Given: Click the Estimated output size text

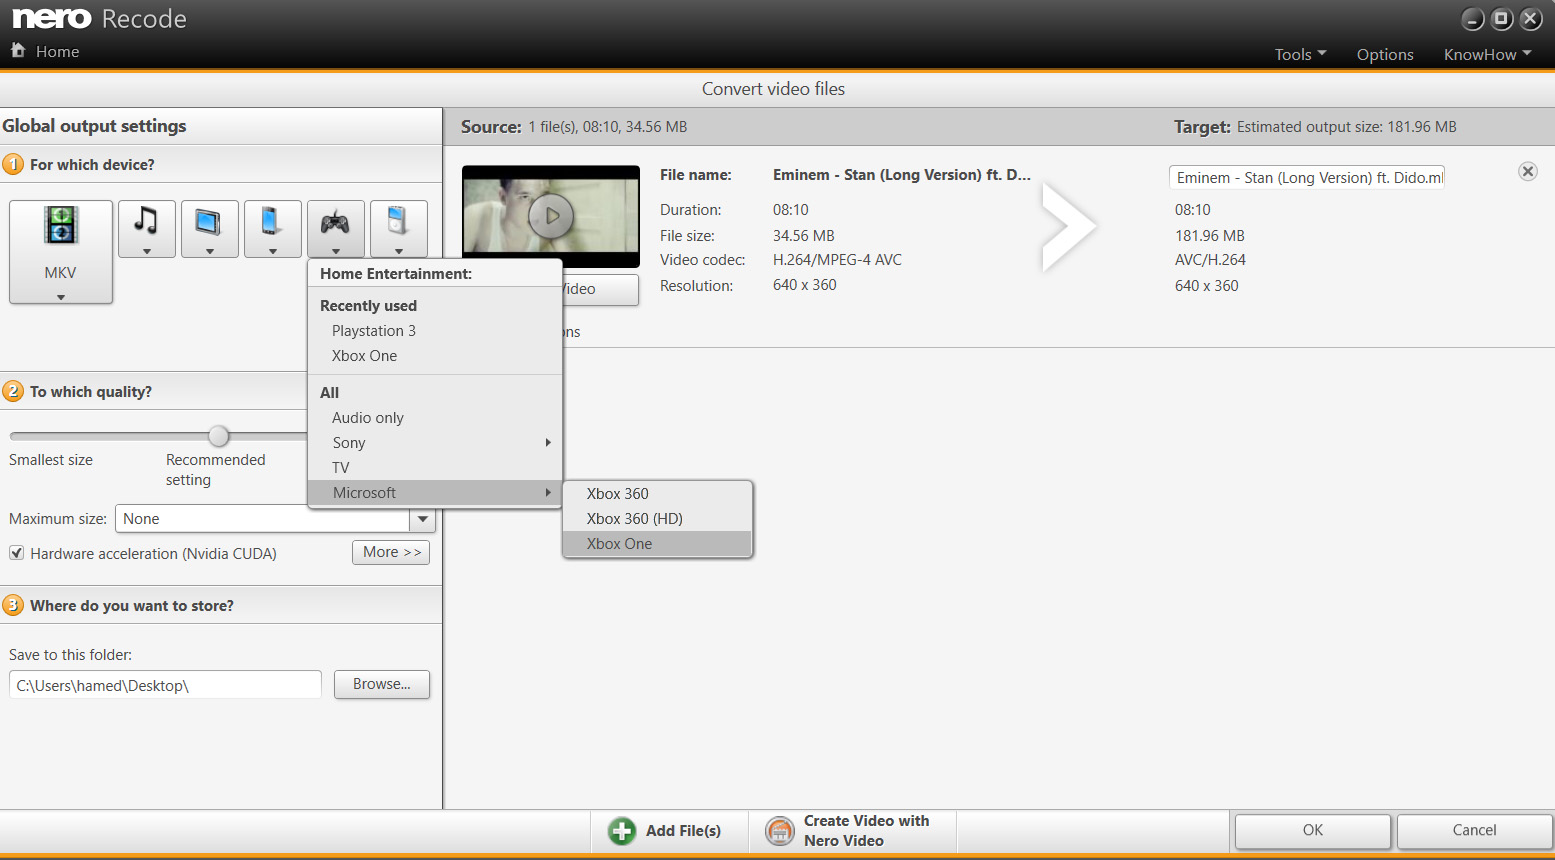Looking at the screenshot, I should click(1347, 127).
